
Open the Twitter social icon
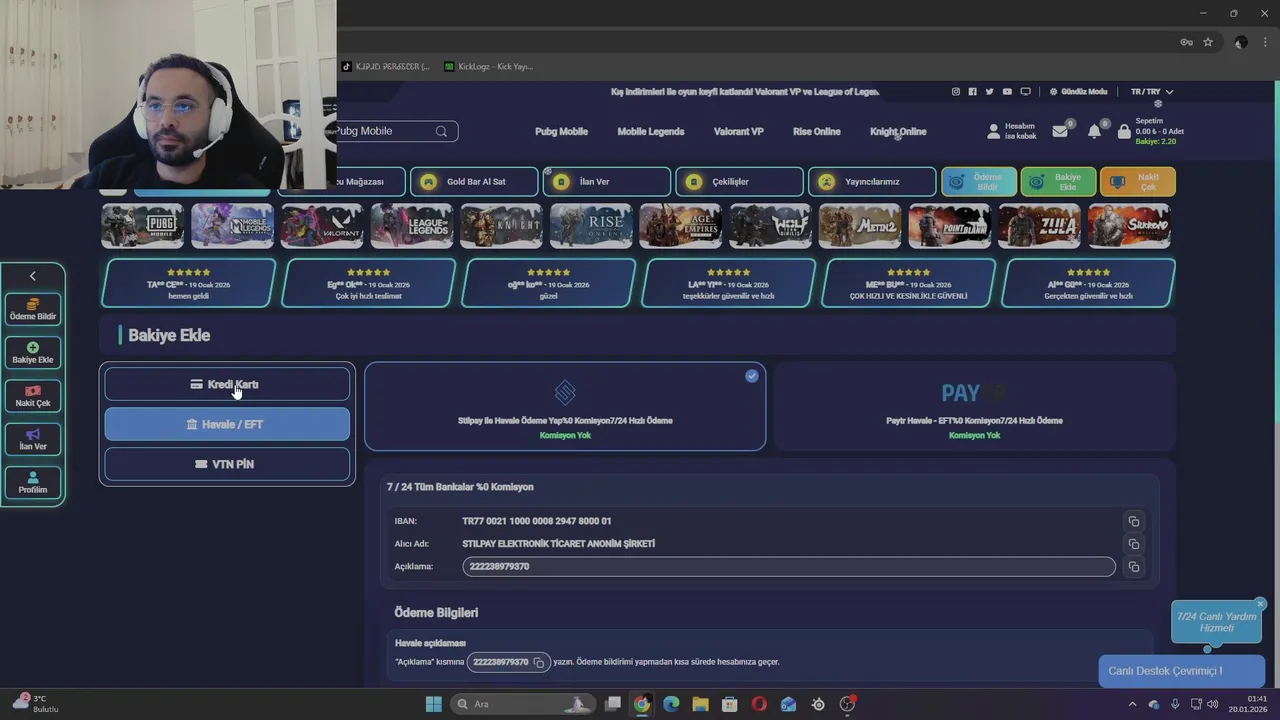point(989,92)
